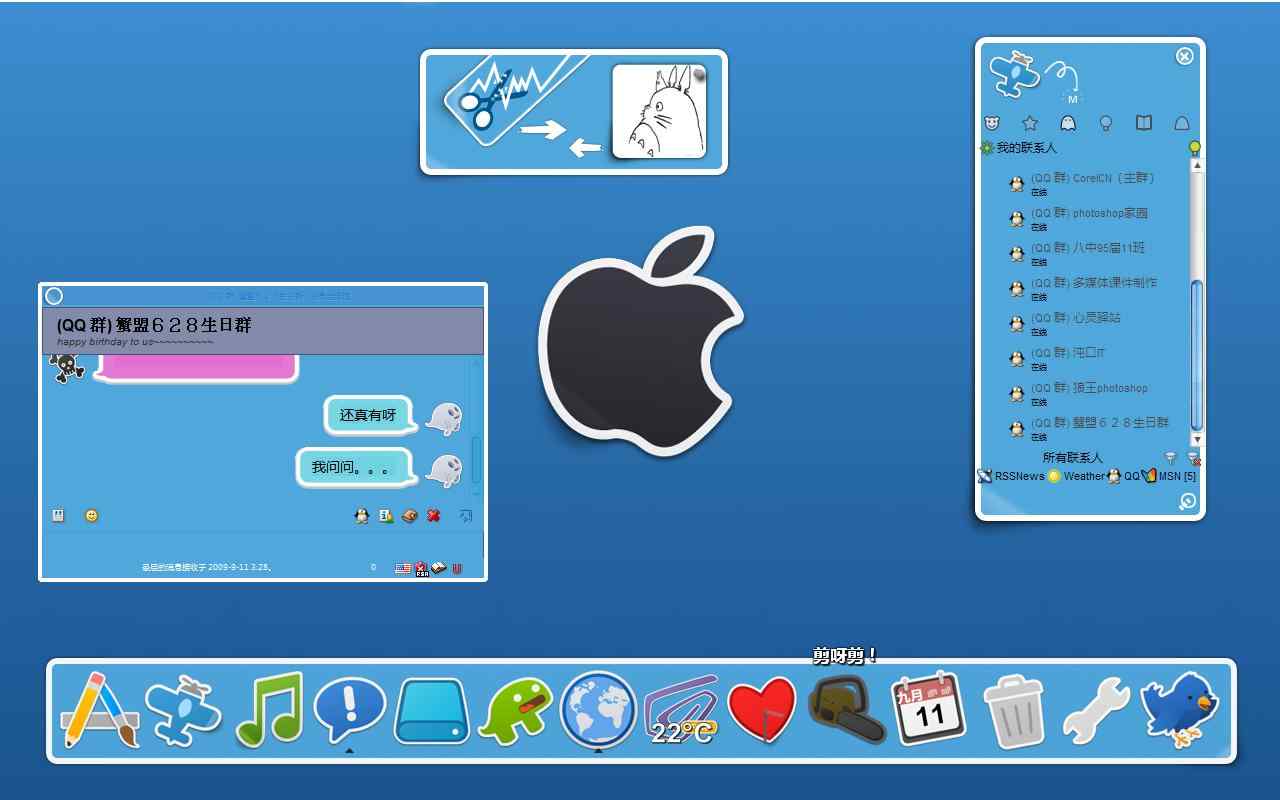The width and height of the screenshot is (1280, 800).
Task: Select contact (QQ 群) 沌口IT
Action: pyautogui.click(x=1056, y=358)
